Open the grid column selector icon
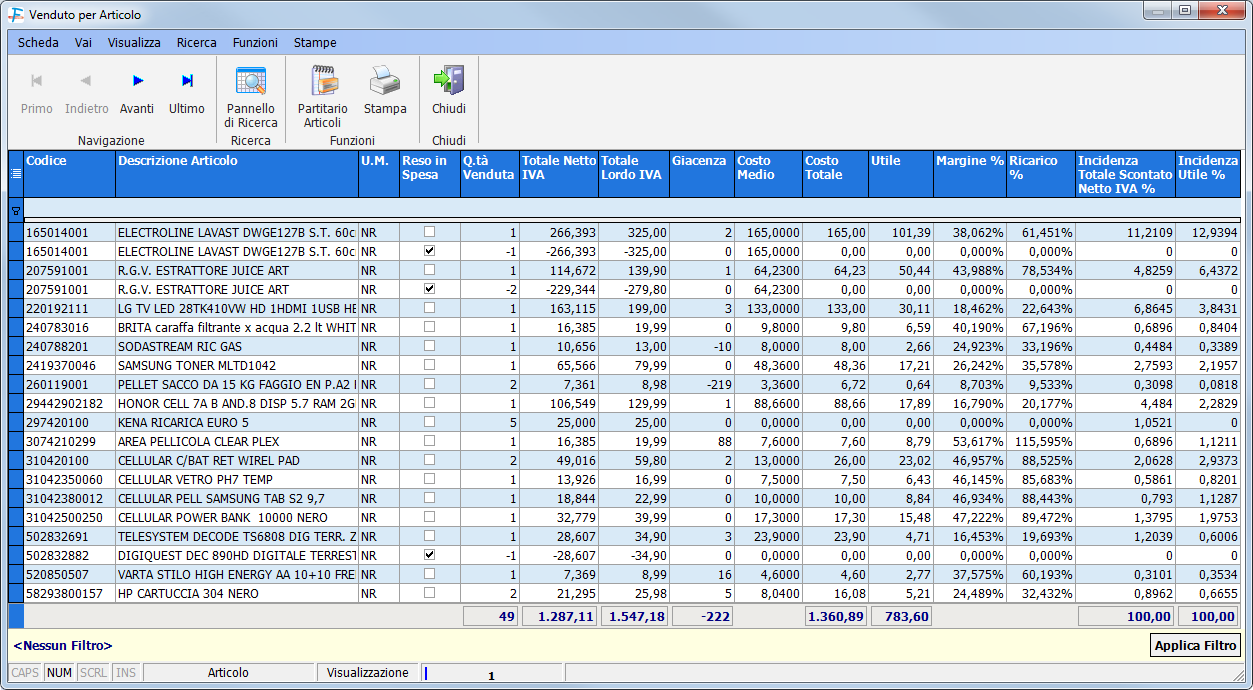The image size is (1253, 690). [16, 173]
